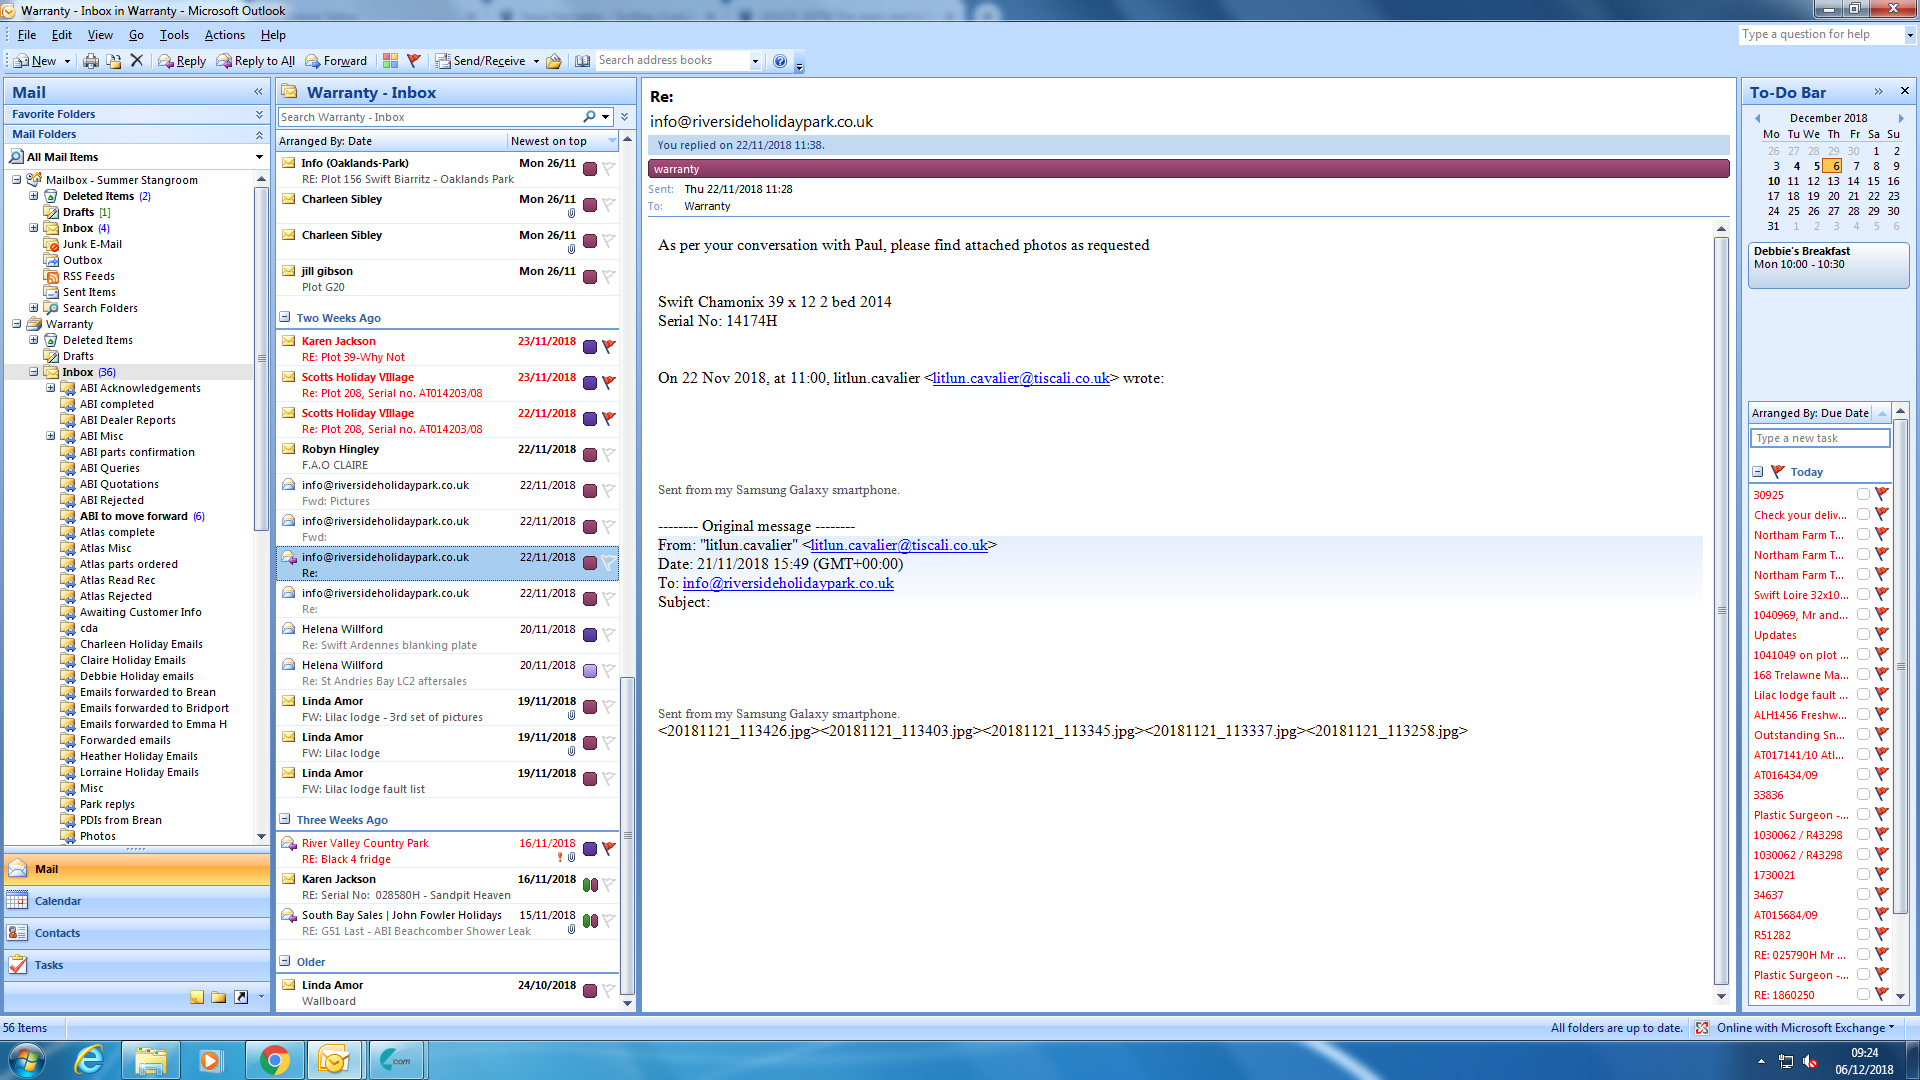Image resolution: width=1920 pixels, height=1080 pixels.
Task: Click the Print icon in toolbar
Action: coord(91,61)
